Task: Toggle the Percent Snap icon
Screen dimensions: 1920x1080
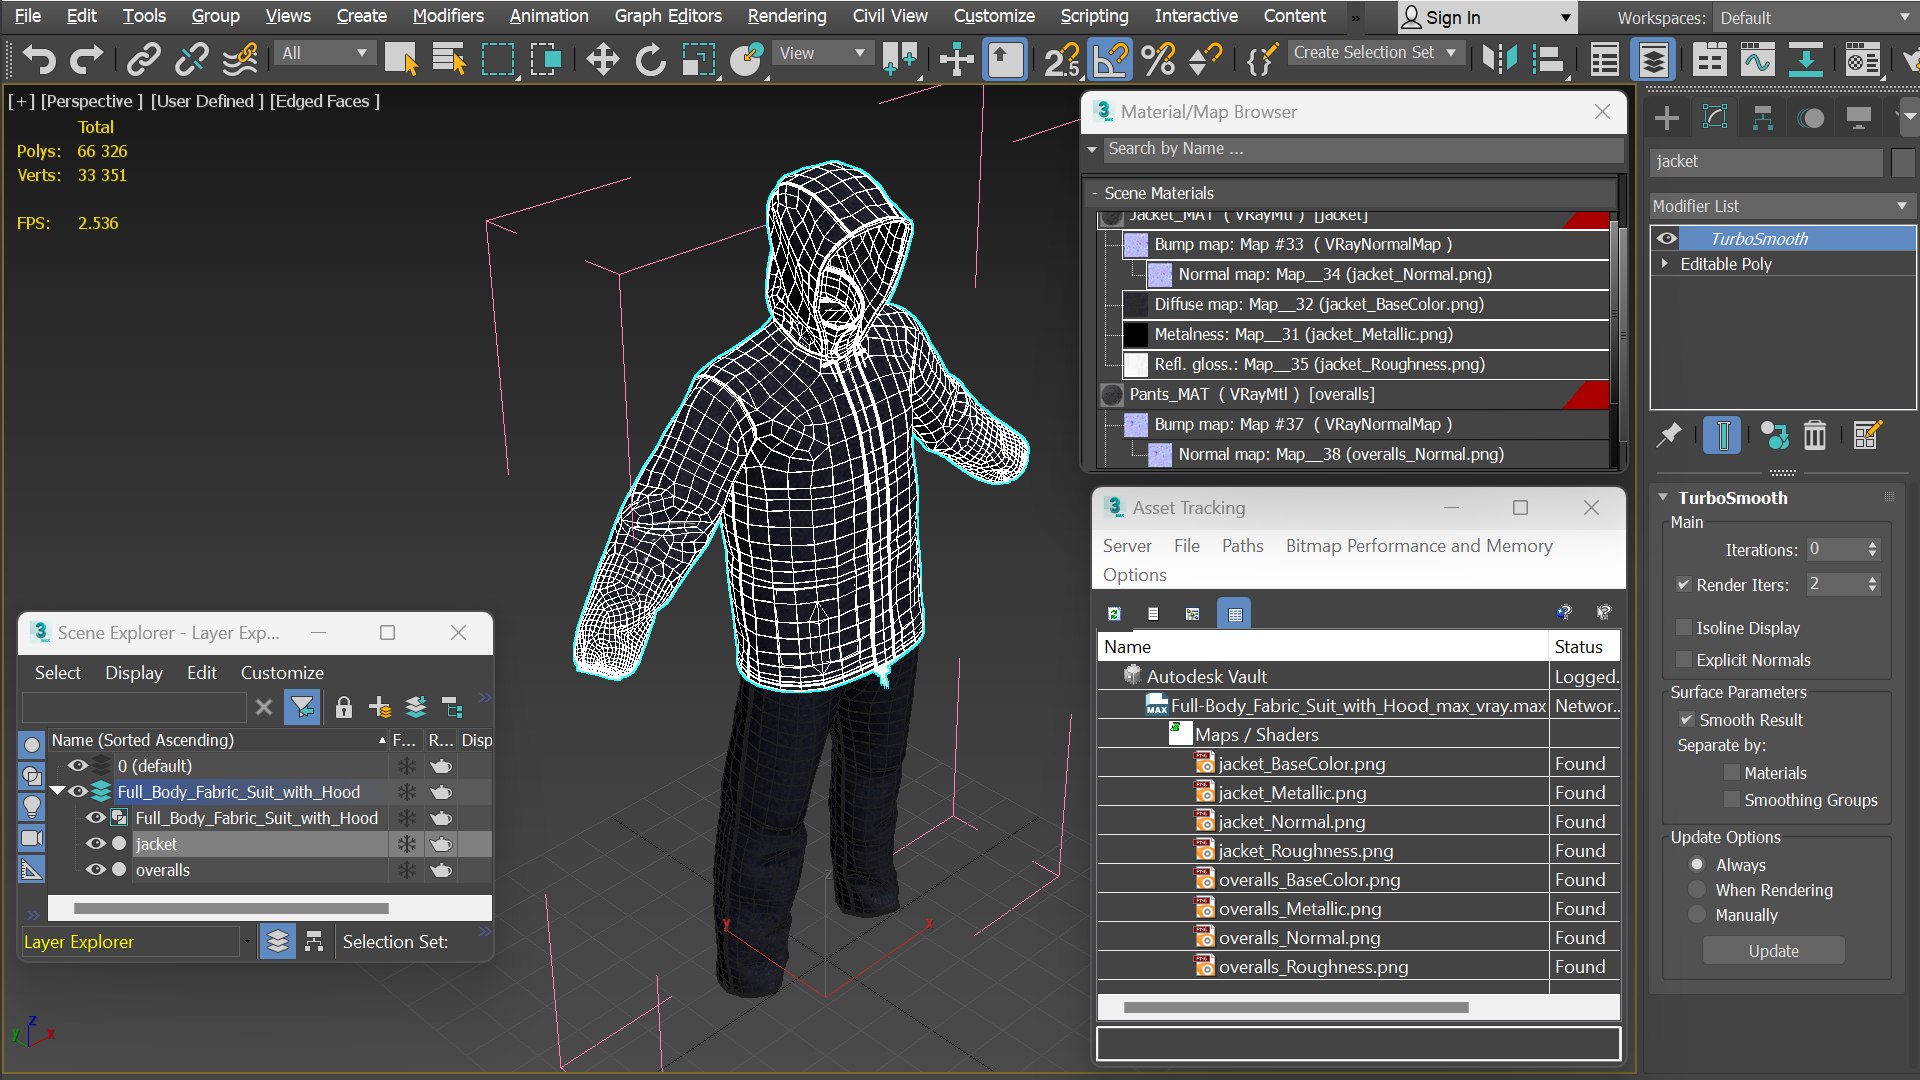Action: click(x=1158, y=59)
